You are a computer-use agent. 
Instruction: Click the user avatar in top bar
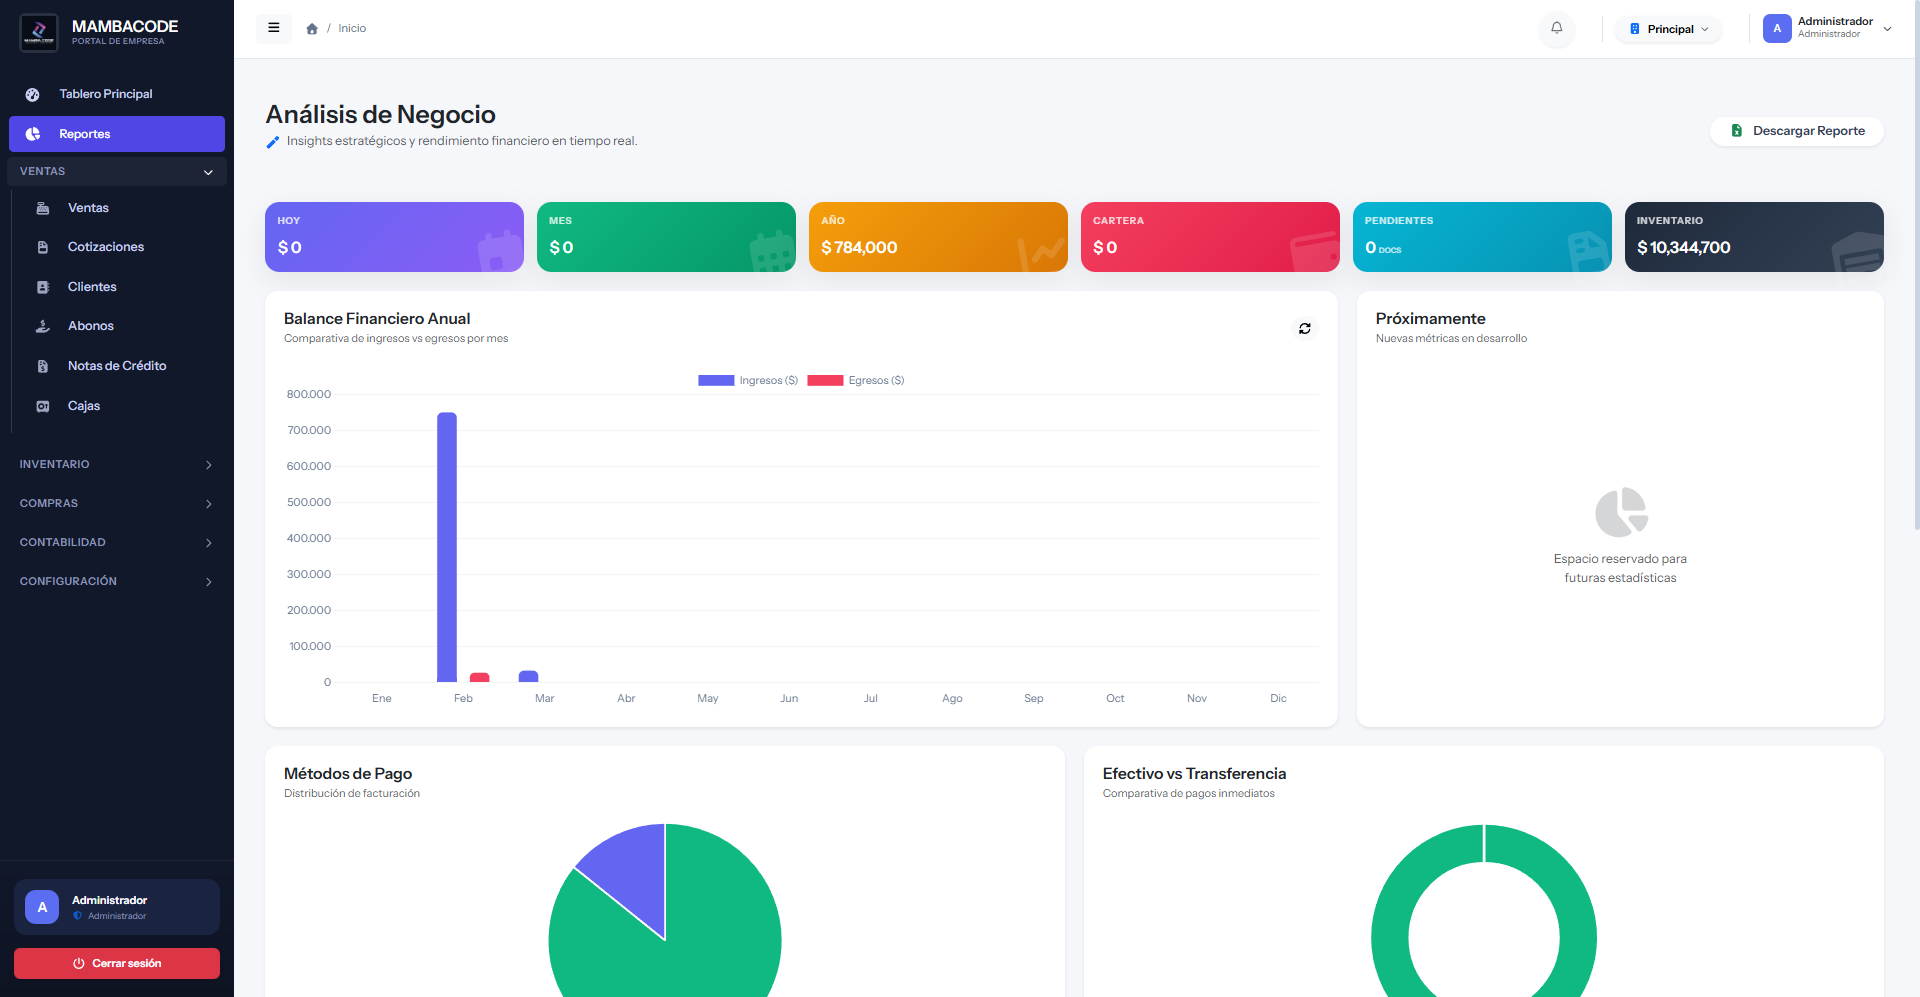[1777, 28]
